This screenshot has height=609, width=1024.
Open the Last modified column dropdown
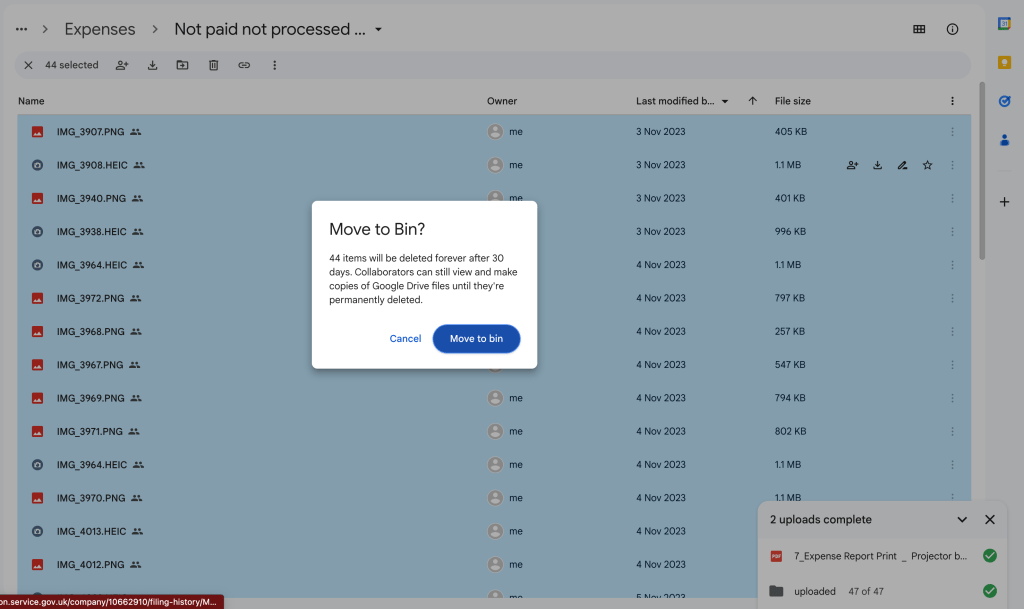point(725,101)
